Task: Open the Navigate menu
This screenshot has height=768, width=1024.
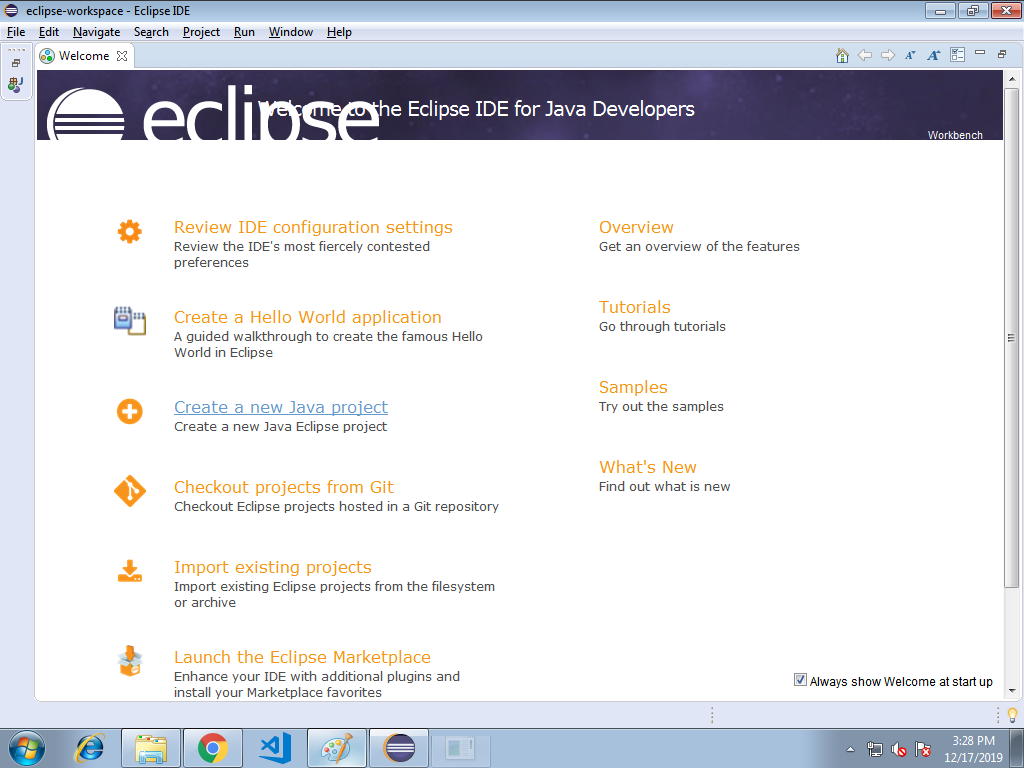Action: click(x=97, y=32)
